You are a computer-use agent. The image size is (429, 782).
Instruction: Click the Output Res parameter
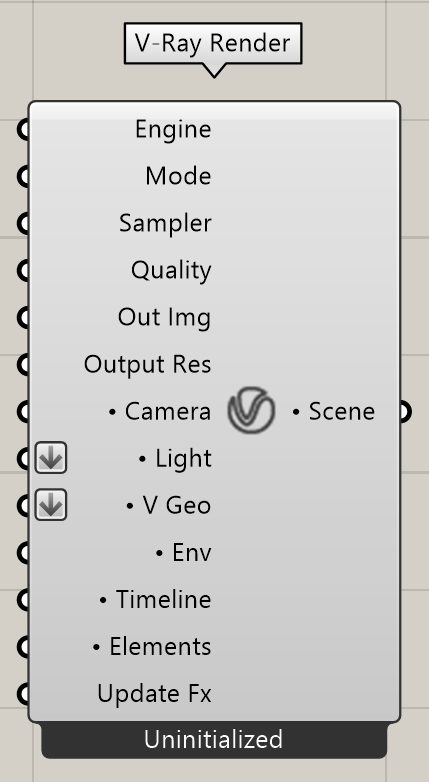click(x=148, y=365)
